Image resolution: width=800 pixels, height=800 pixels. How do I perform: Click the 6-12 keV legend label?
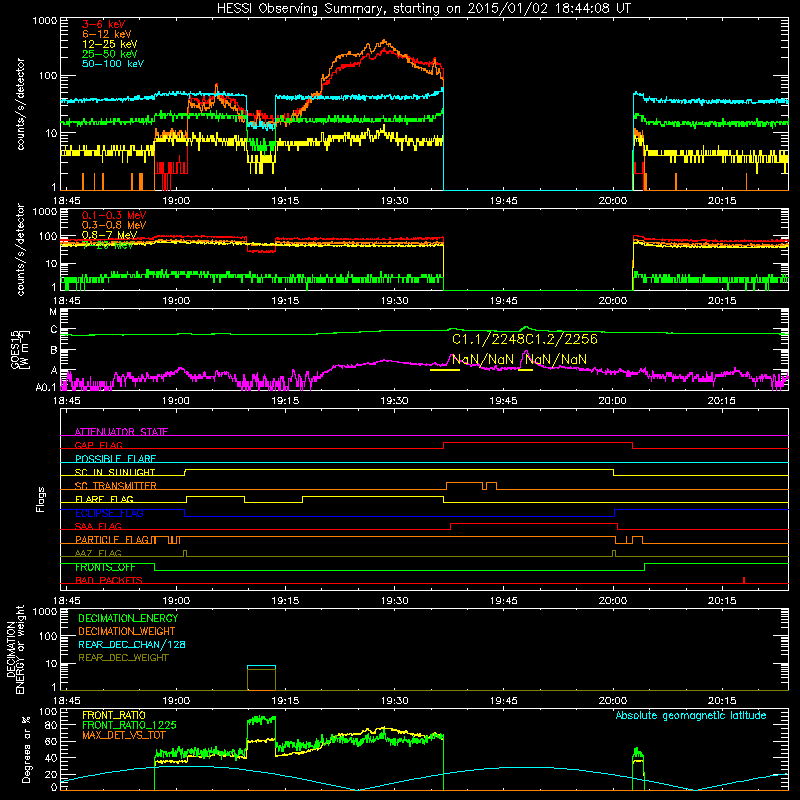click(x=107, y=34)
